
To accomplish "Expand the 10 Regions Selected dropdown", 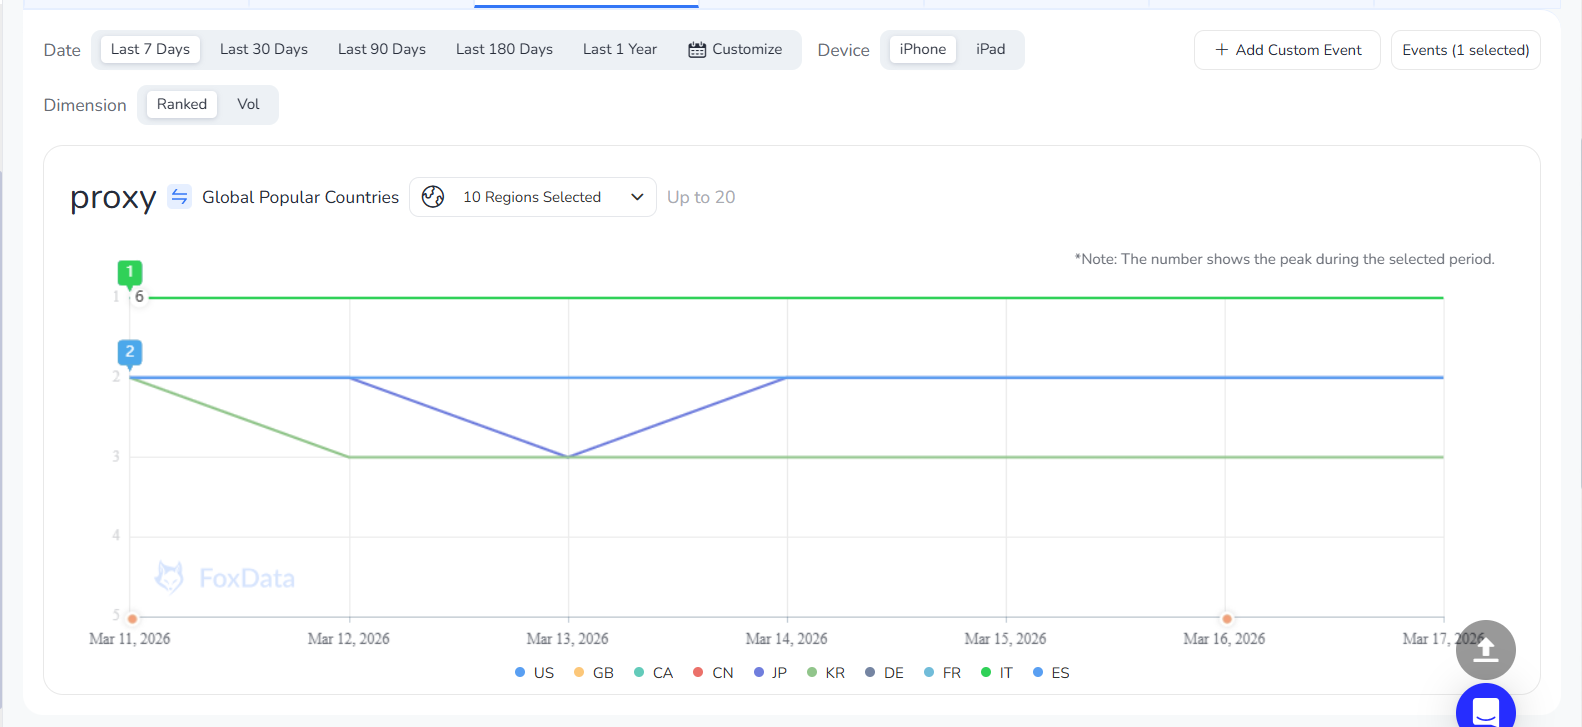I will [532, 197].
